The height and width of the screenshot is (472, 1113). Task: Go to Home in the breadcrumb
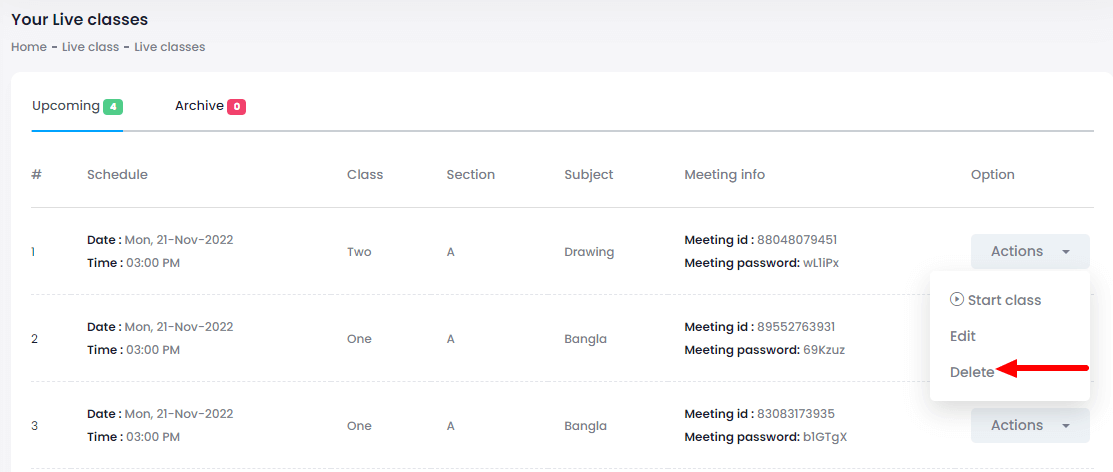pyautogui.click(x=29, y=47)
